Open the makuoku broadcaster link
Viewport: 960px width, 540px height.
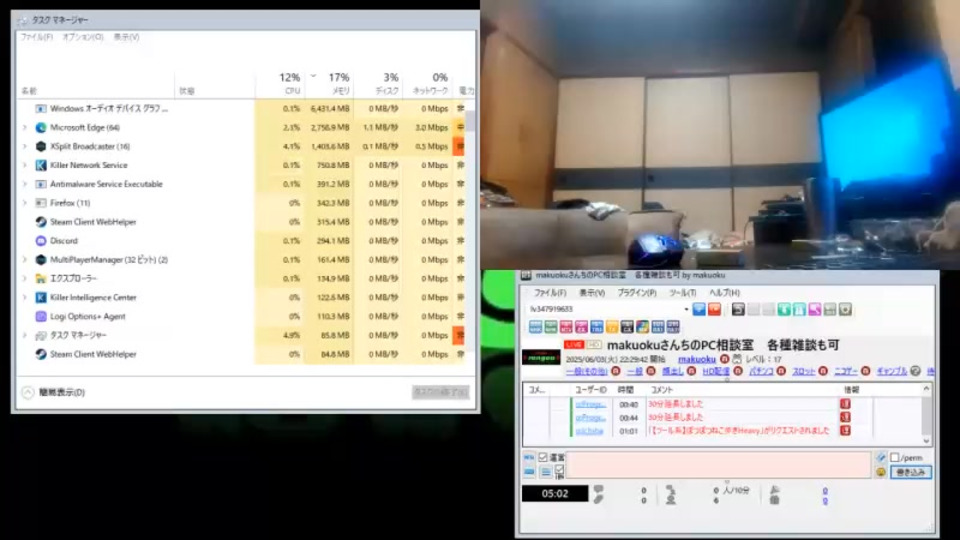[x=697, y=359]
